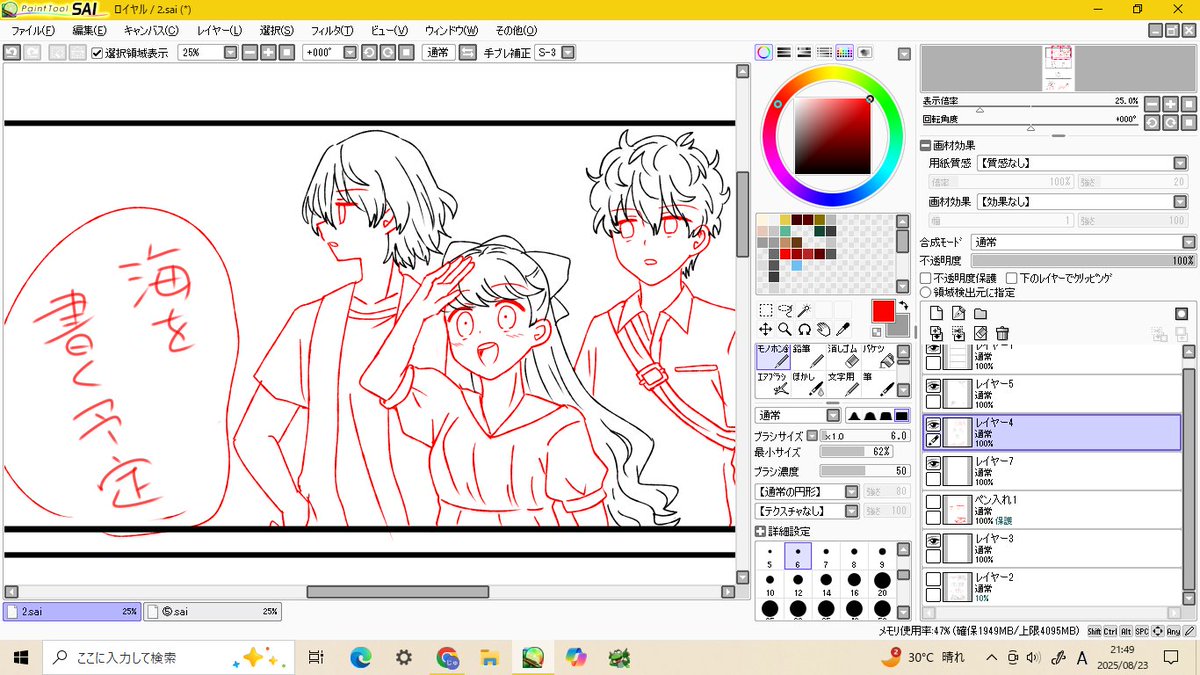Select the eyedropper color picker tool
Screen dimensions: 1200x675
click(x=842, y=329)
